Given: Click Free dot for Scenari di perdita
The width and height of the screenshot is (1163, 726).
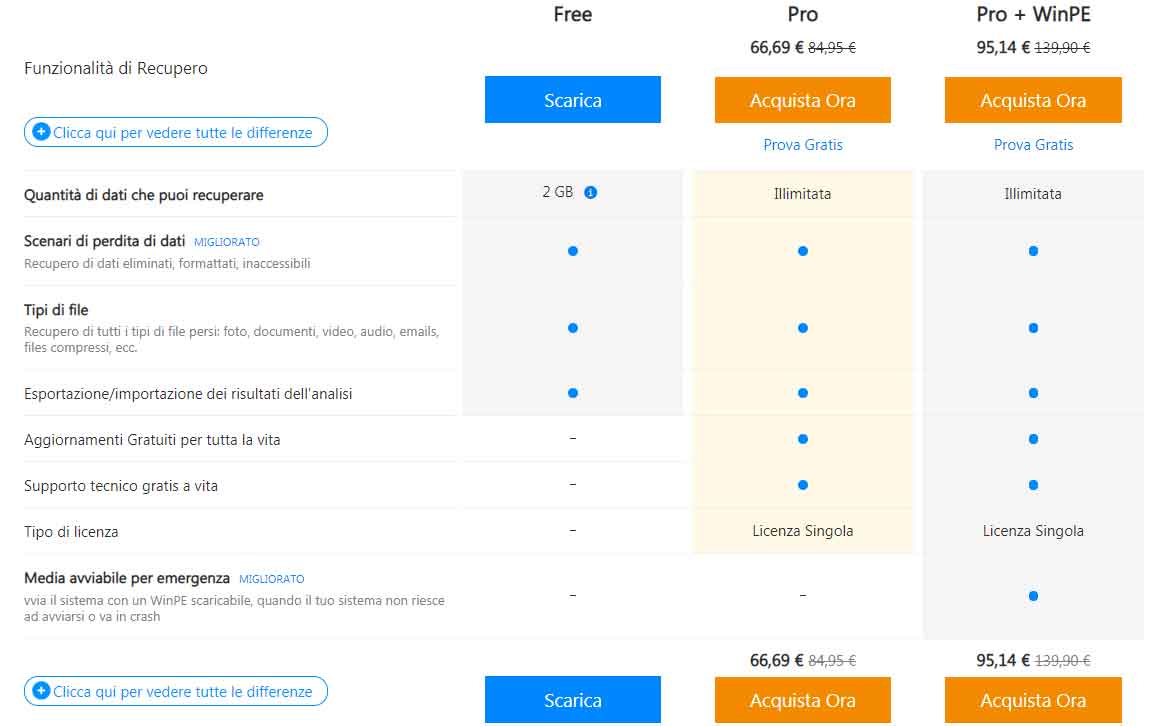Looking at the screenshot, I should 572,251.
